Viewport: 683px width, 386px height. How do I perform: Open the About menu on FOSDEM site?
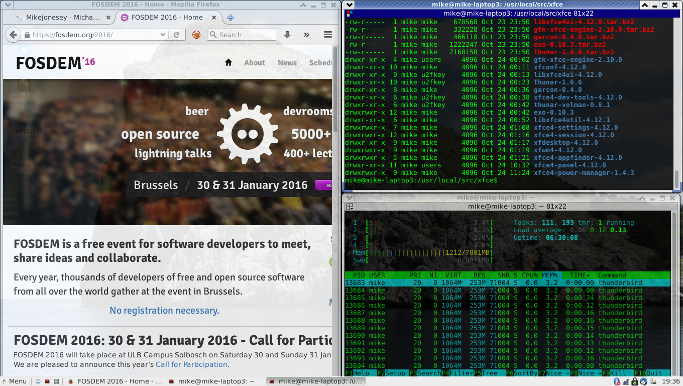click(254, 63)
